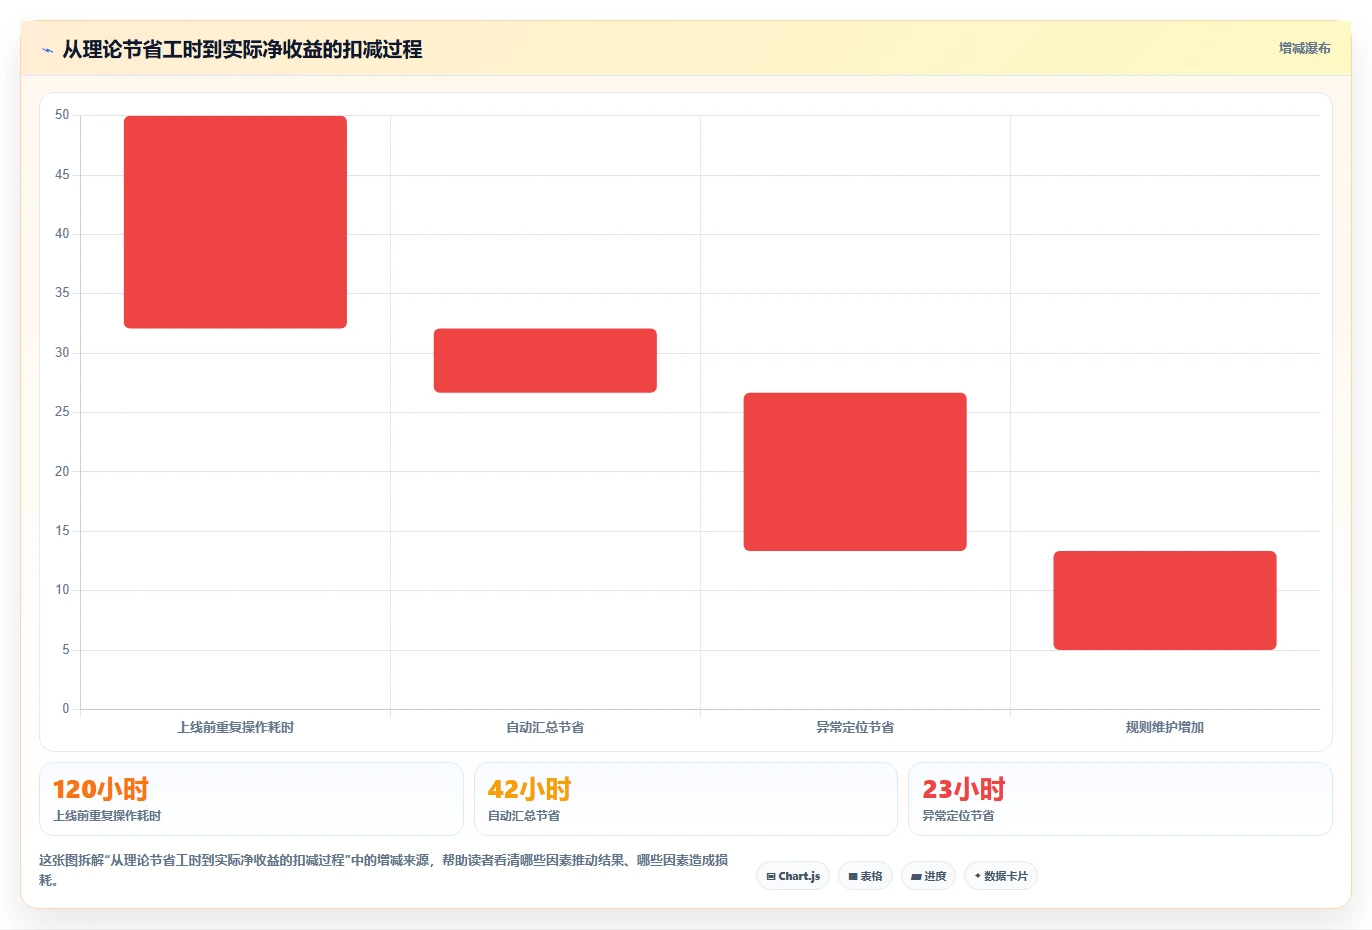Click the x-axis label 异常定位节省
This screenshot has height=930, width=1372.
pos(855,727)
